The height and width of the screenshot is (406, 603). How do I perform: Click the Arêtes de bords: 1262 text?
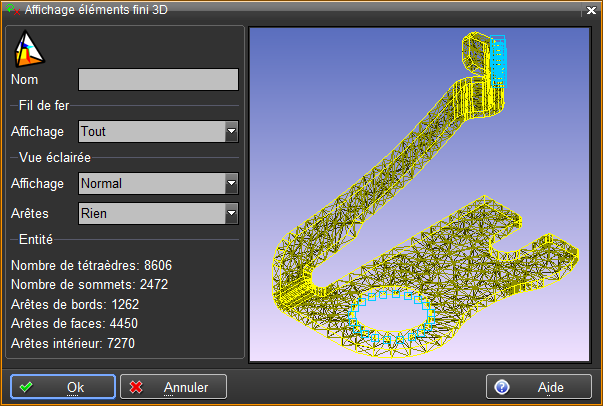tap(75, 304)
